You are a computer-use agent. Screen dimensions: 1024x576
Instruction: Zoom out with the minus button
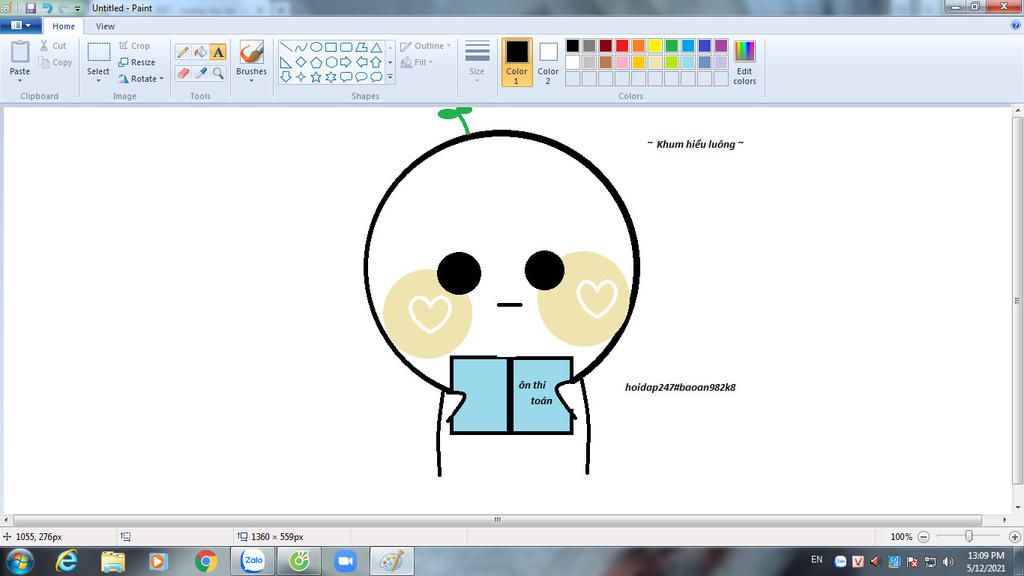(923, 537)
